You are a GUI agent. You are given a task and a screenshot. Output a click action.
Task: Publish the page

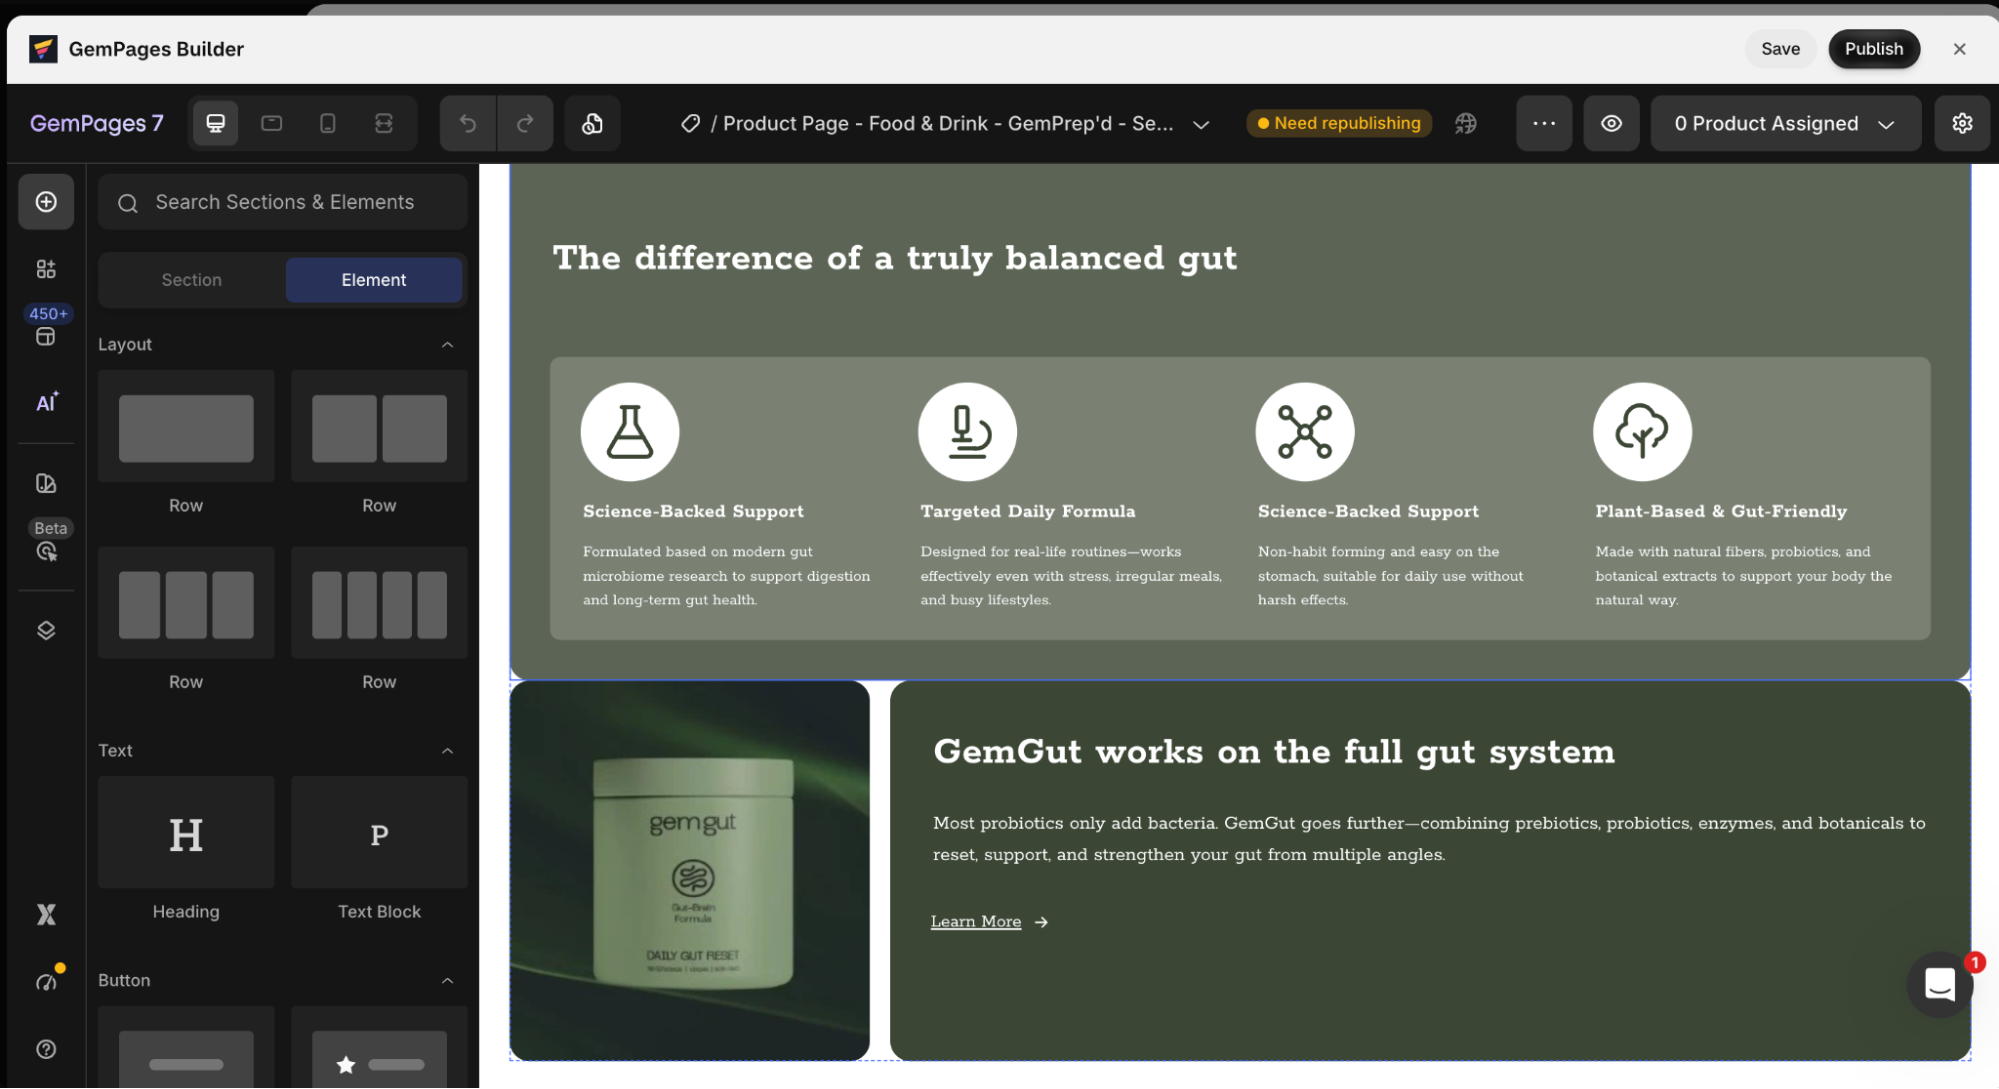point(1874,49)
